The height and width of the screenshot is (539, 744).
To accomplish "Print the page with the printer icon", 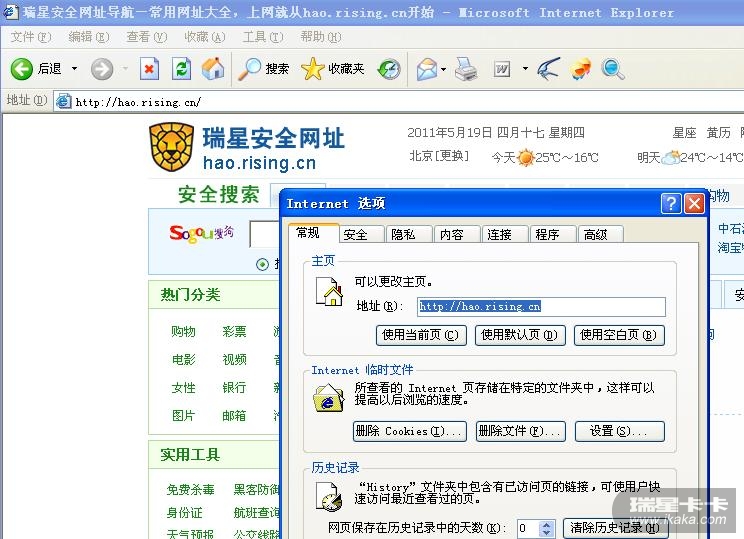I will point(466,69).
